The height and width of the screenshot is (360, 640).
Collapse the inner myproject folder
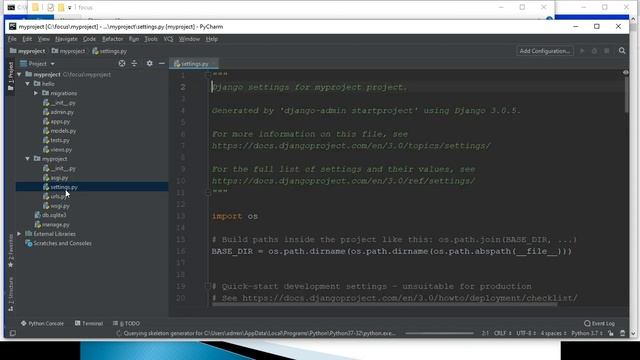coord(28,159)
